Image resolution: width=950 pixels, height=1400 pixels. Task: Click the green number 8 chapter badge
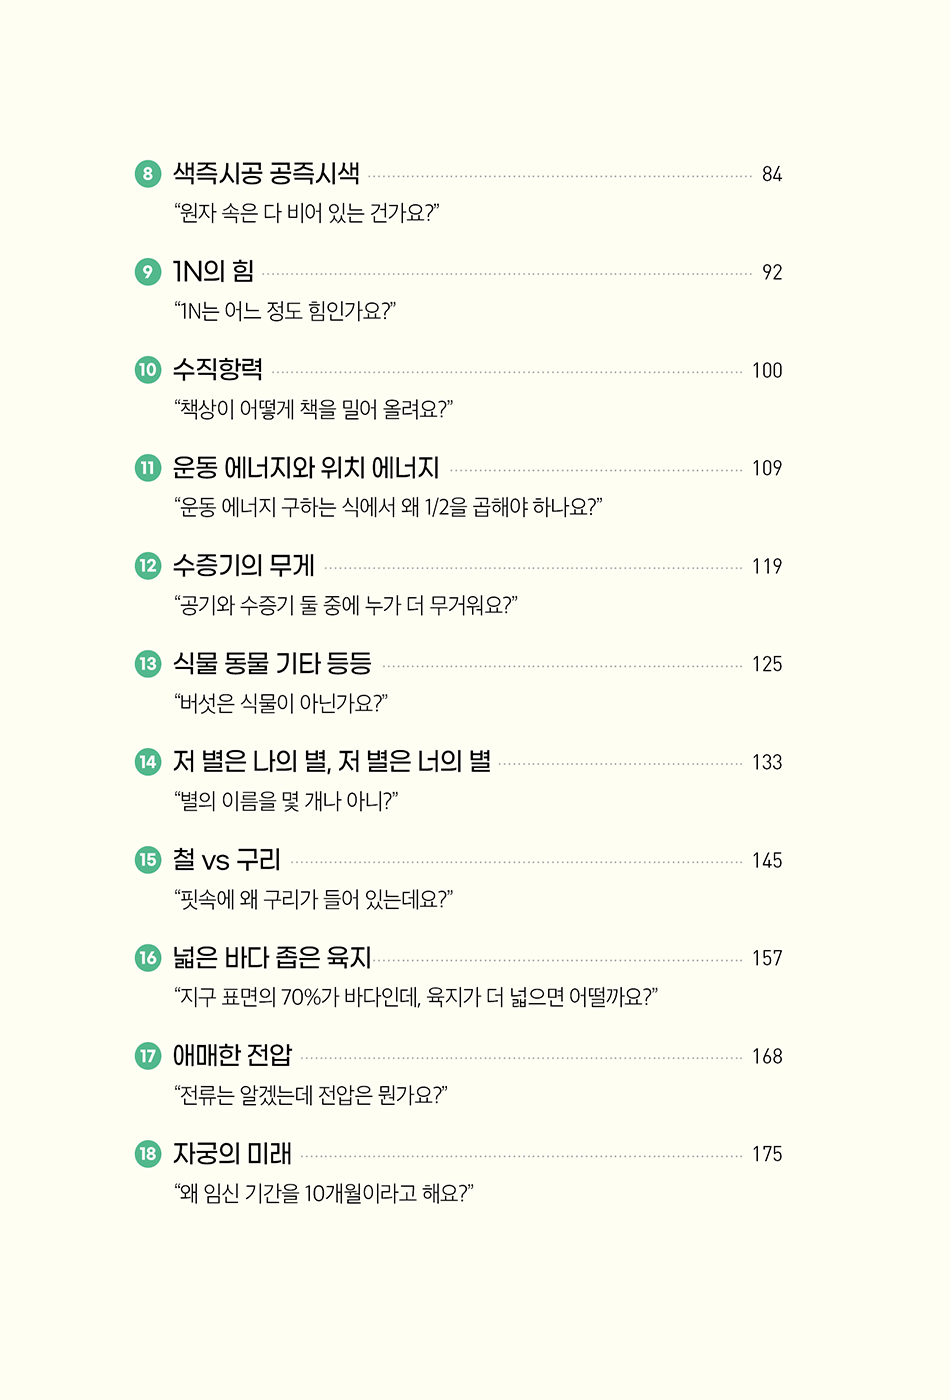pyautogui.click(x=148, y=174)
